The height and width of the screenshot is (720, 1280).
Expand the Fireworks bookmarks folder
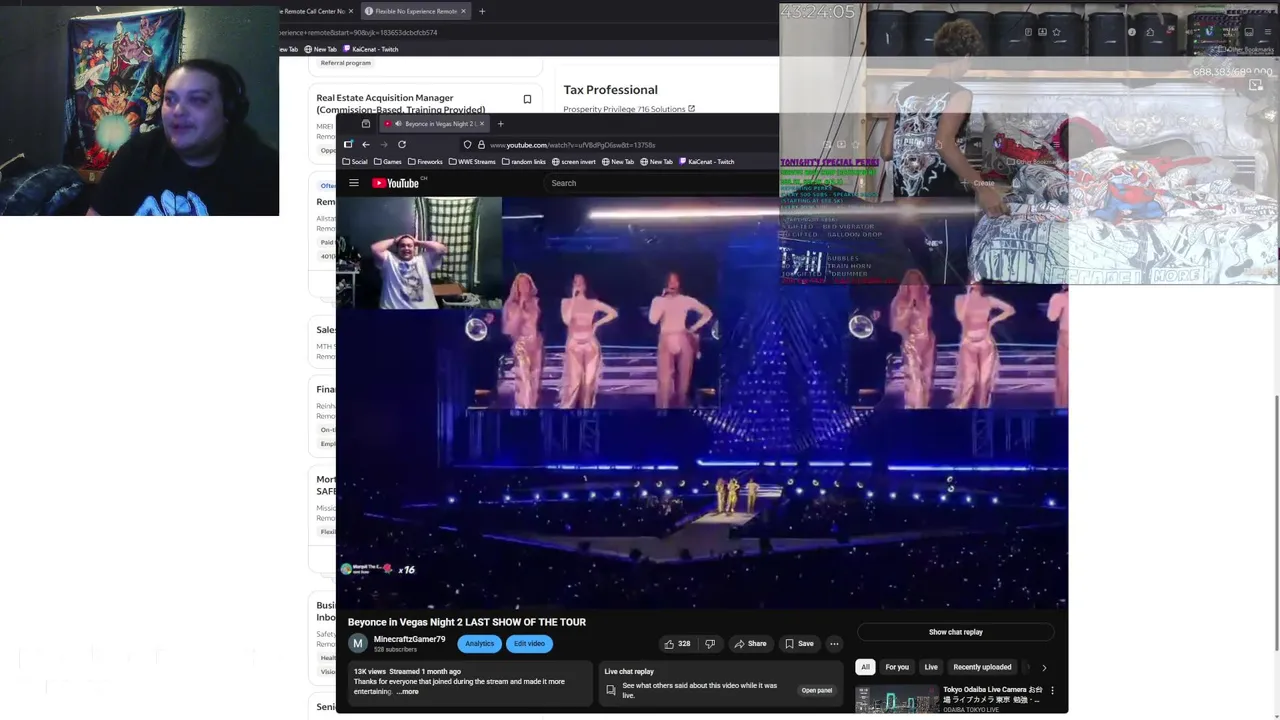click(425, 162)
